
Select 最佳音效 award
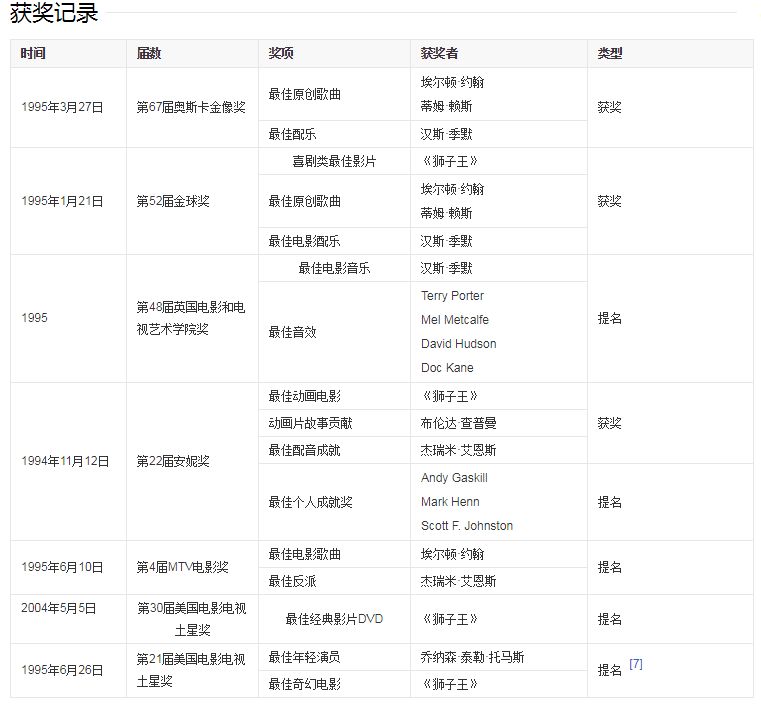click(292, 332)
